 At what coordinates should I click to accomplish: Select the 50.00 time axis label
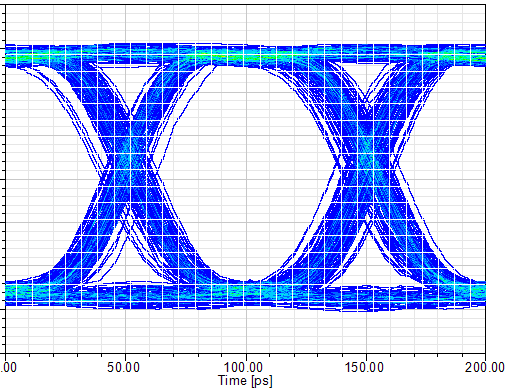(123, 368)
